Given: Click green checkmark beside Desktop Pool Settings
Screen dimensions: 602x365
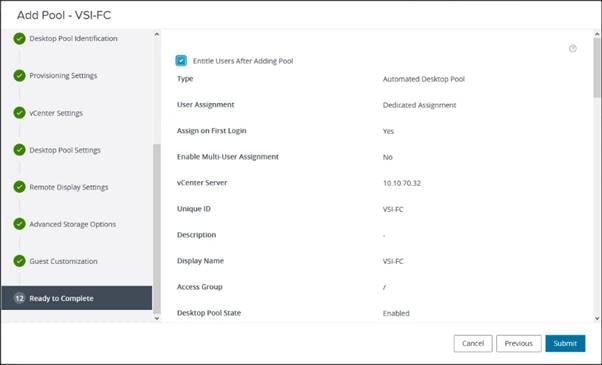Looking at the screenshot, I should (x=19, y=150).
